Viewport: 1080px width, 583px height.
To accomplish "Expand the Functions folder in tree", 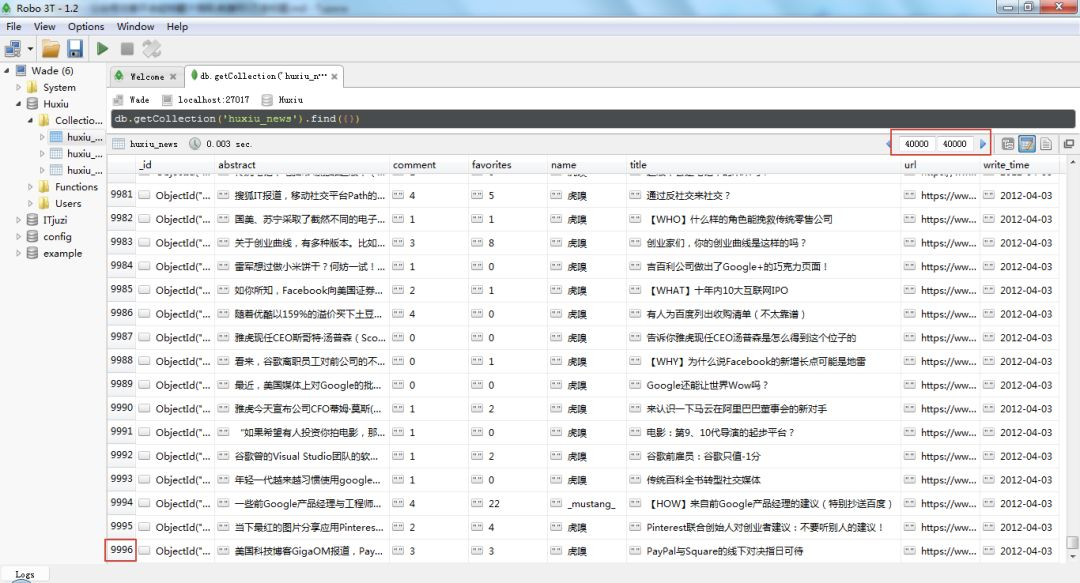I will click(x=30, y=187).
